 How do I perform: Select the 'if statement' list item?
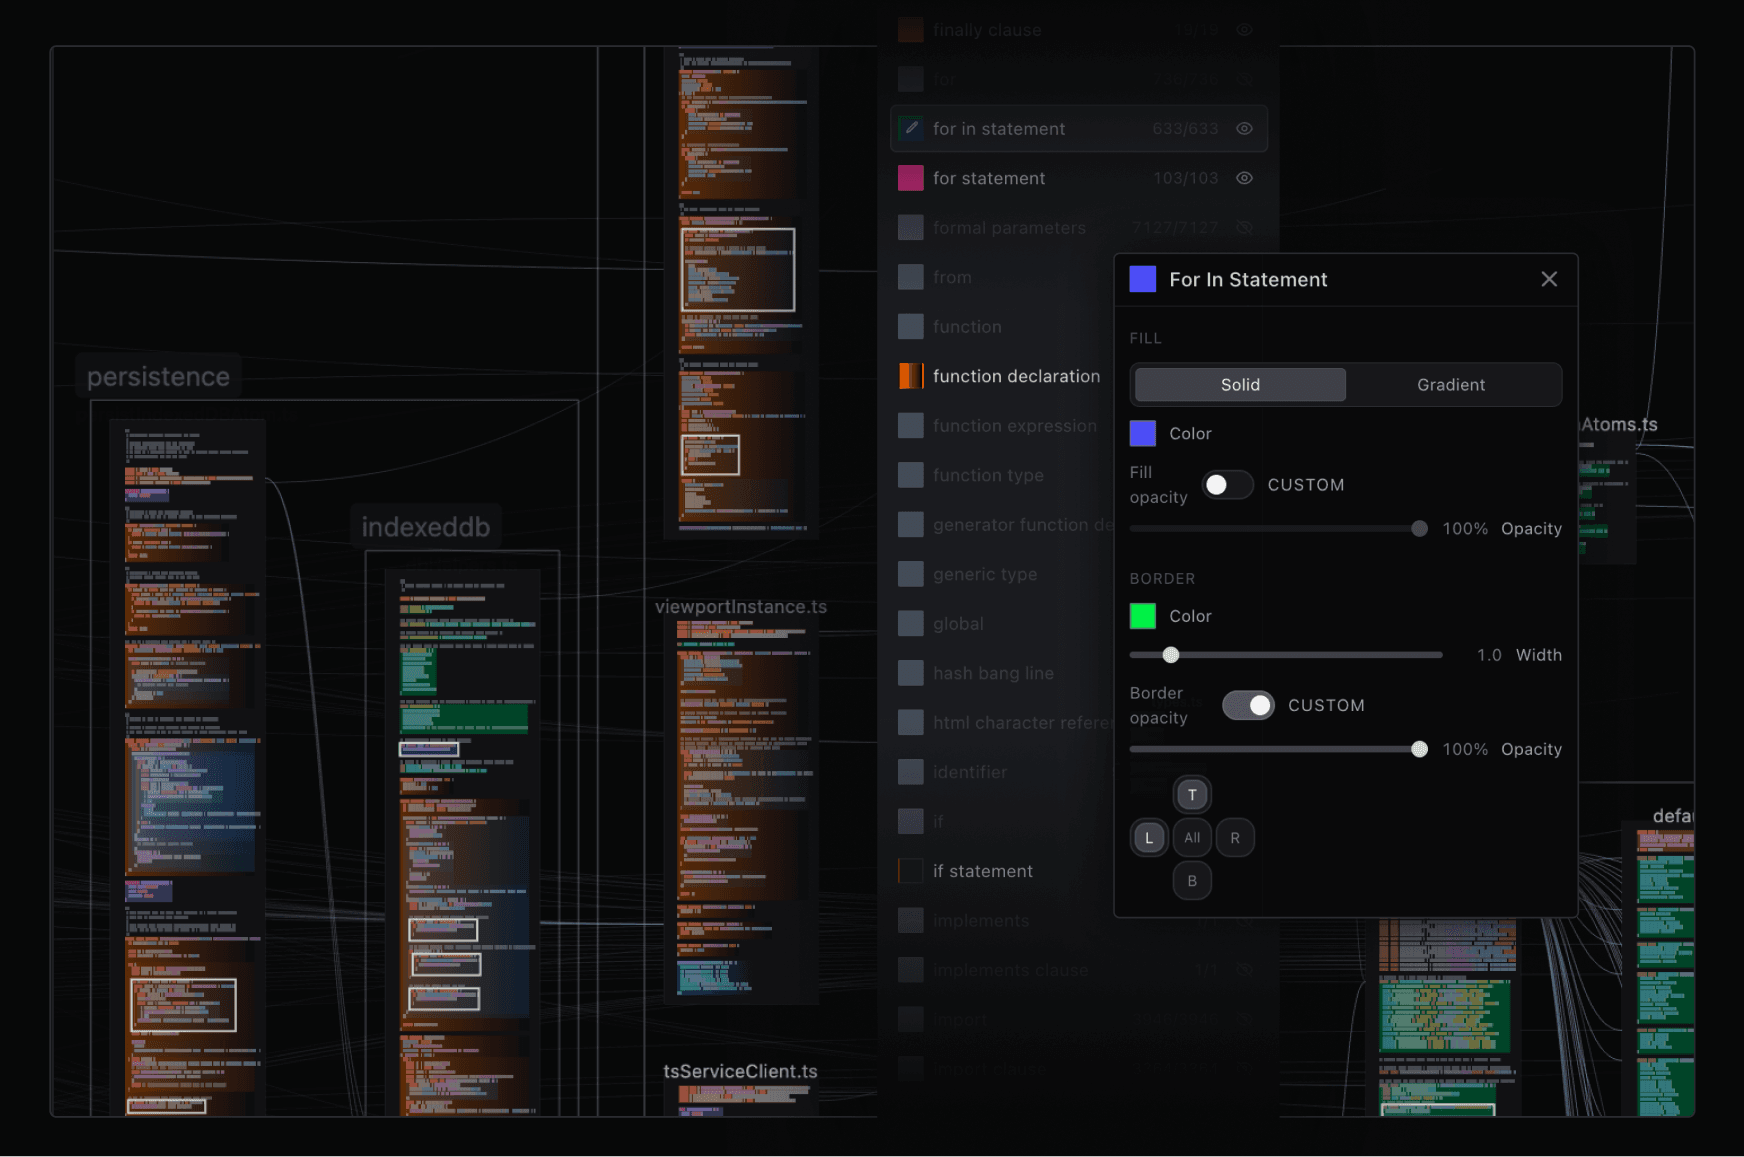pyautogui.click(x=982, y=871)
